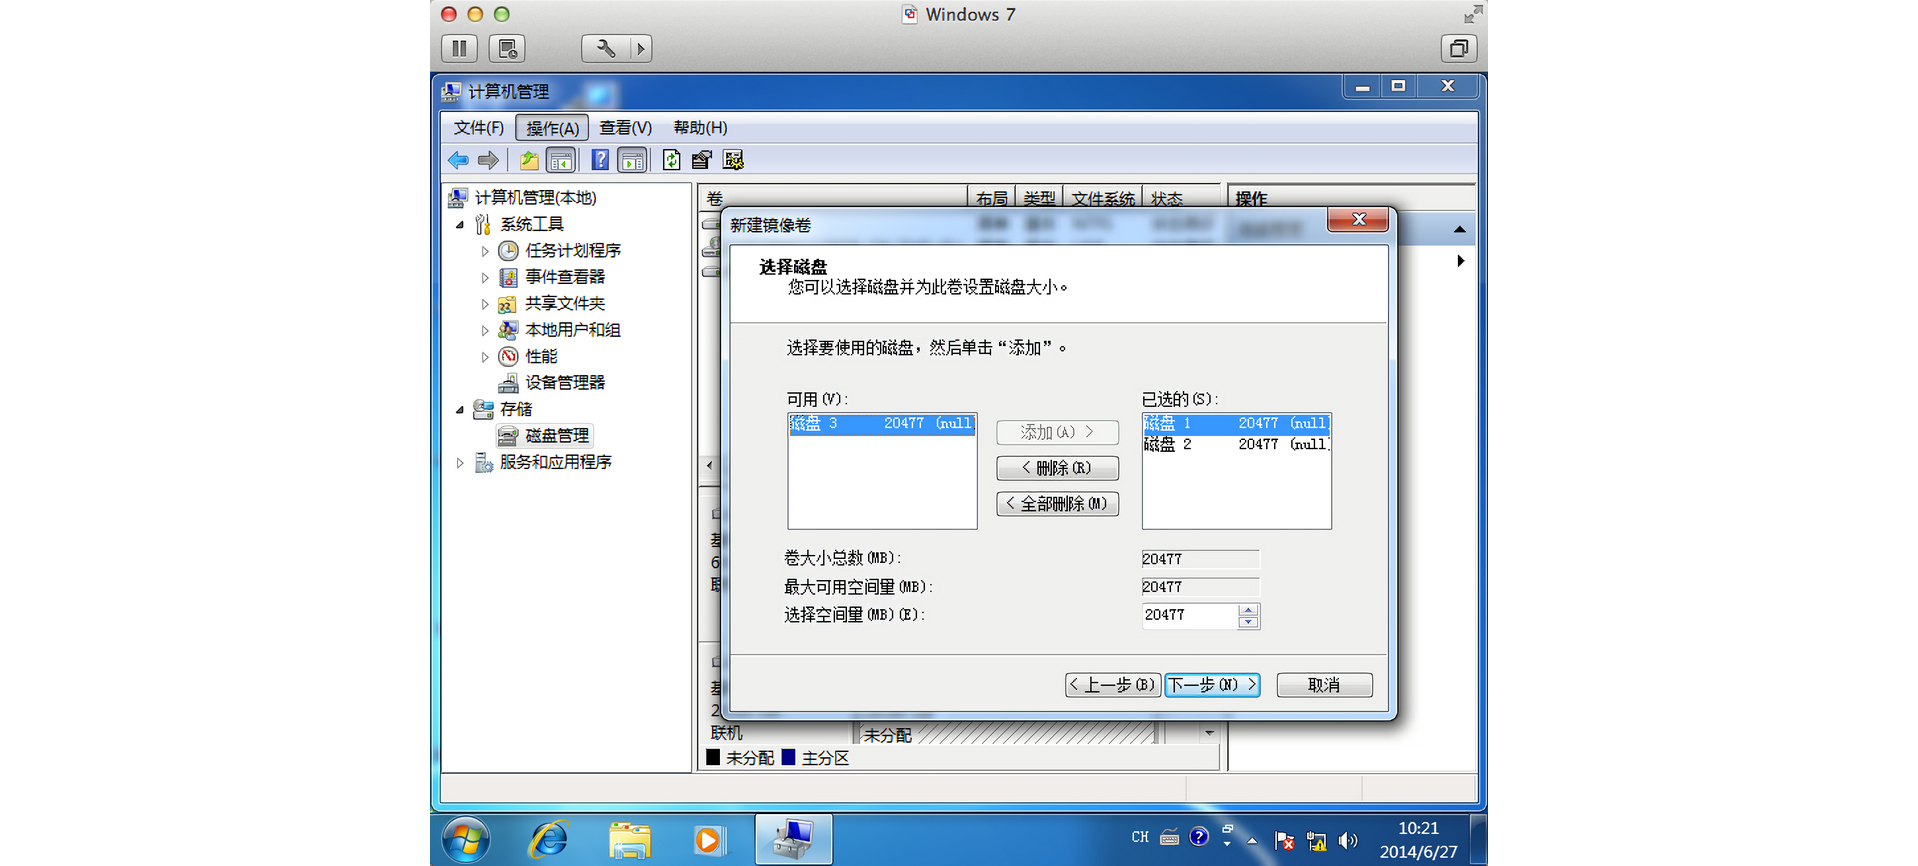Expand the 事件查看器 node
This screenshot has height=866, width=1918.
[x=485, y=277]
